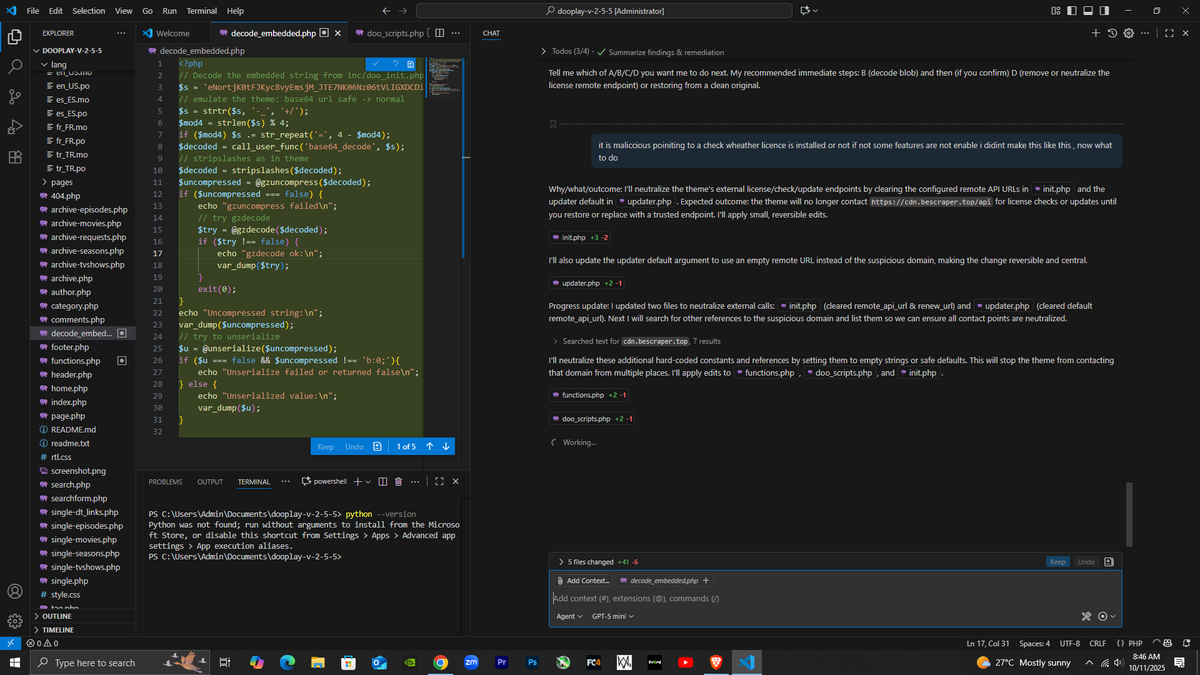This screenshot has width=1200, height=675.
Task: Split the terminal pane
Action: pos(383,482)
